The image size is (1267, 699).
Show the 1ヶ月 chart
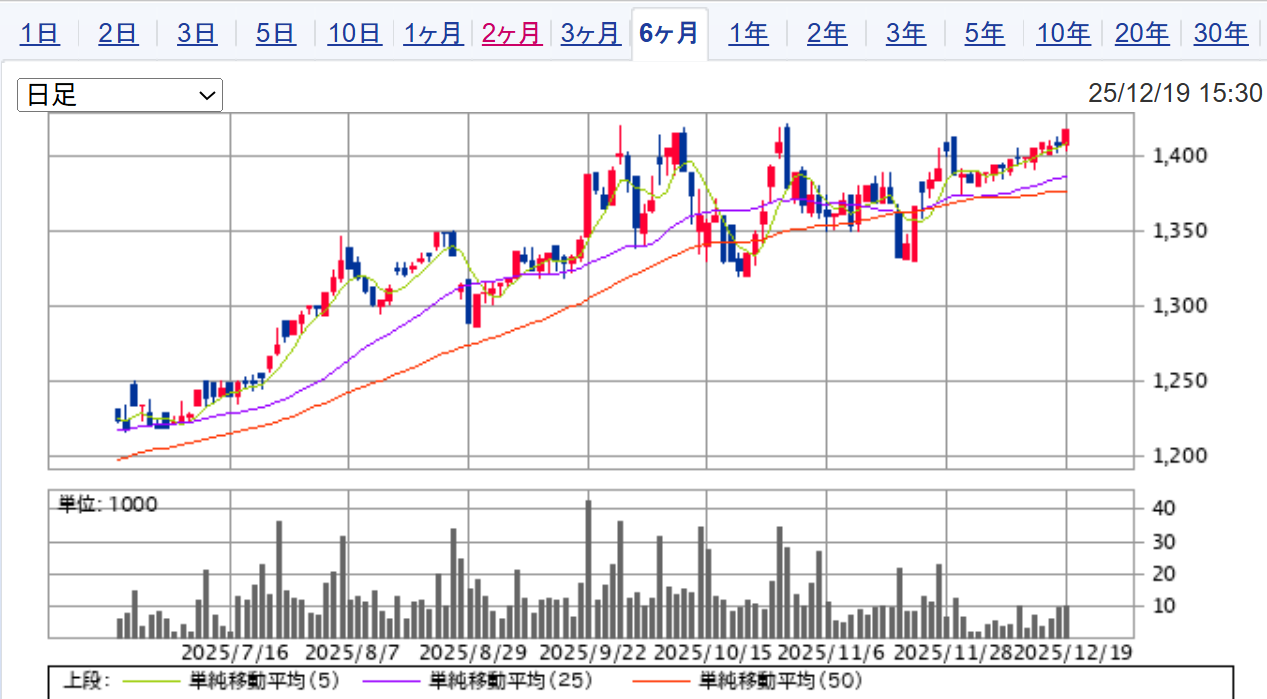(x=433, y=34)
